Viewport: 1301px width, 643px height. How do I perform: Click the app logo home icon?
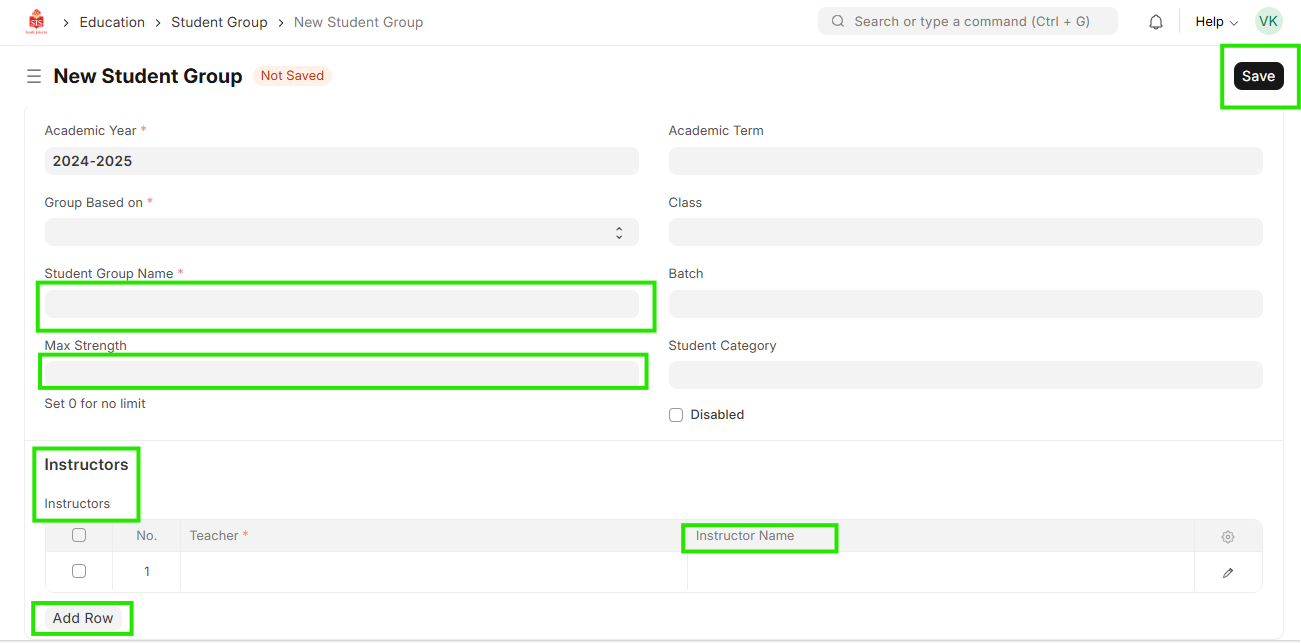tap(36, 22)
